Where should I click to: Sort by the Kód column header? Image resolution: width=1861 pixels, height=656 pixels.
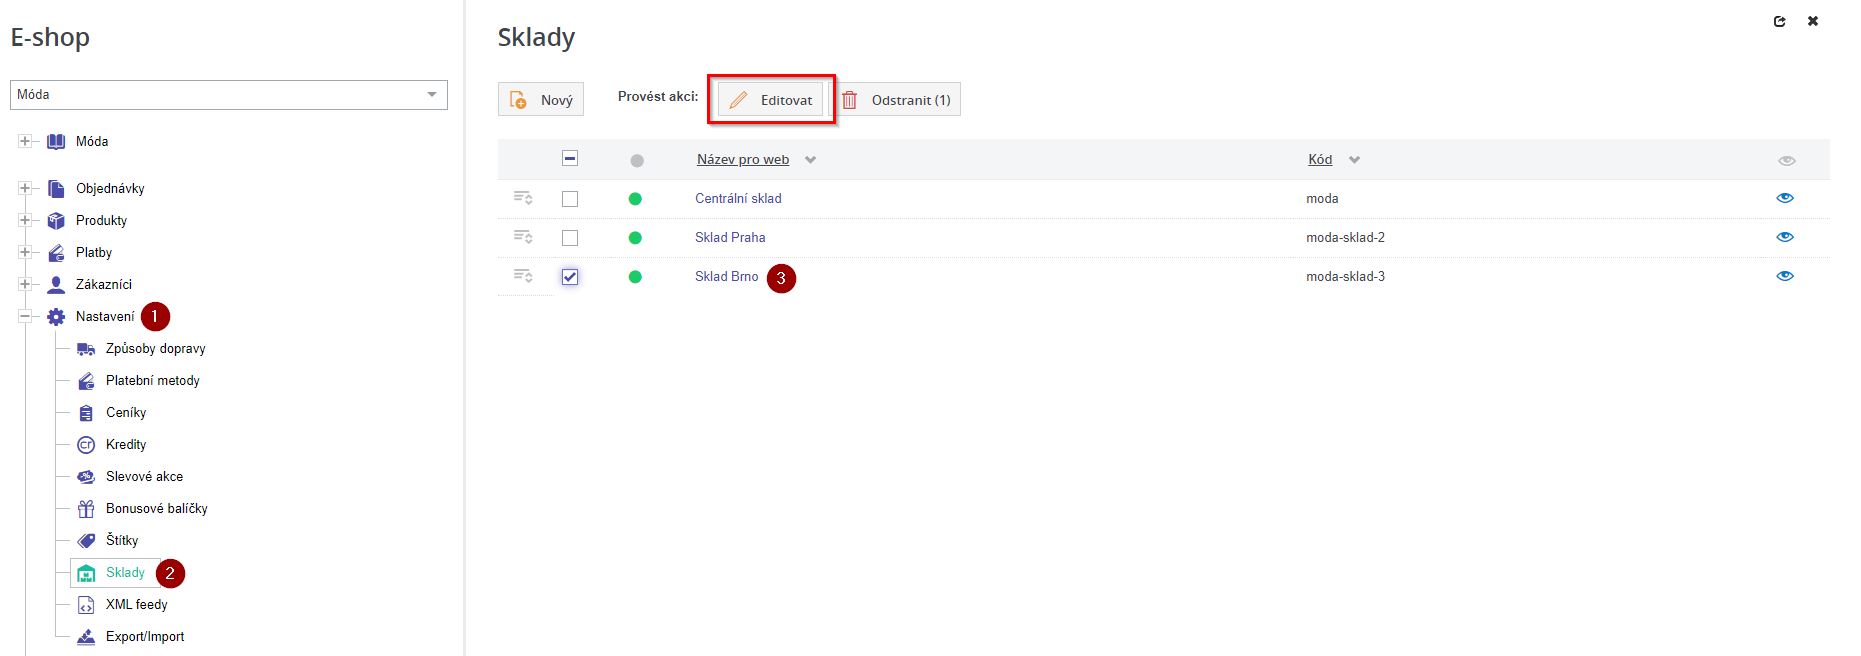point(1320,160)
